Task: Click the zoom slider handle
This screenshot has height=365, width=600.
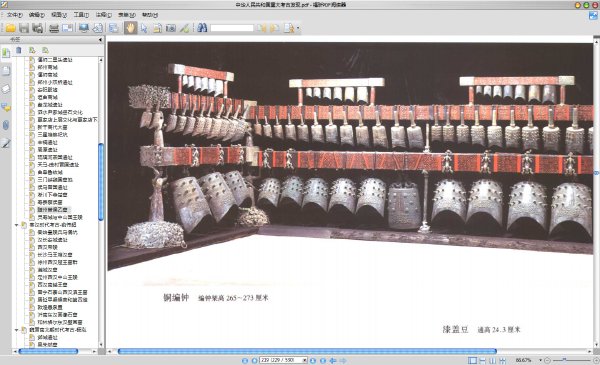Action: (564, 360)
